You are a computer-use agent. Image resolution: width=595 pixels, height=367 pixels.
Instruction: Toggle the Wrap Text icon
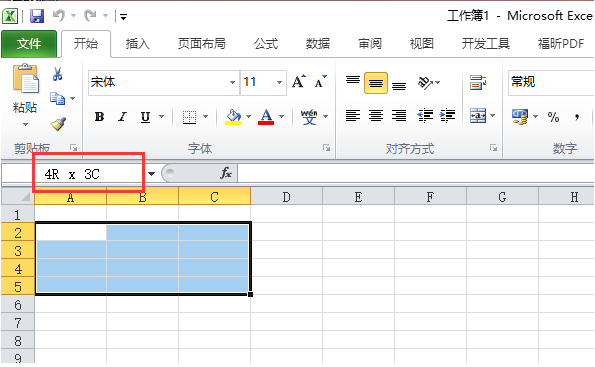pyautogui.click(x=478, y=82)
